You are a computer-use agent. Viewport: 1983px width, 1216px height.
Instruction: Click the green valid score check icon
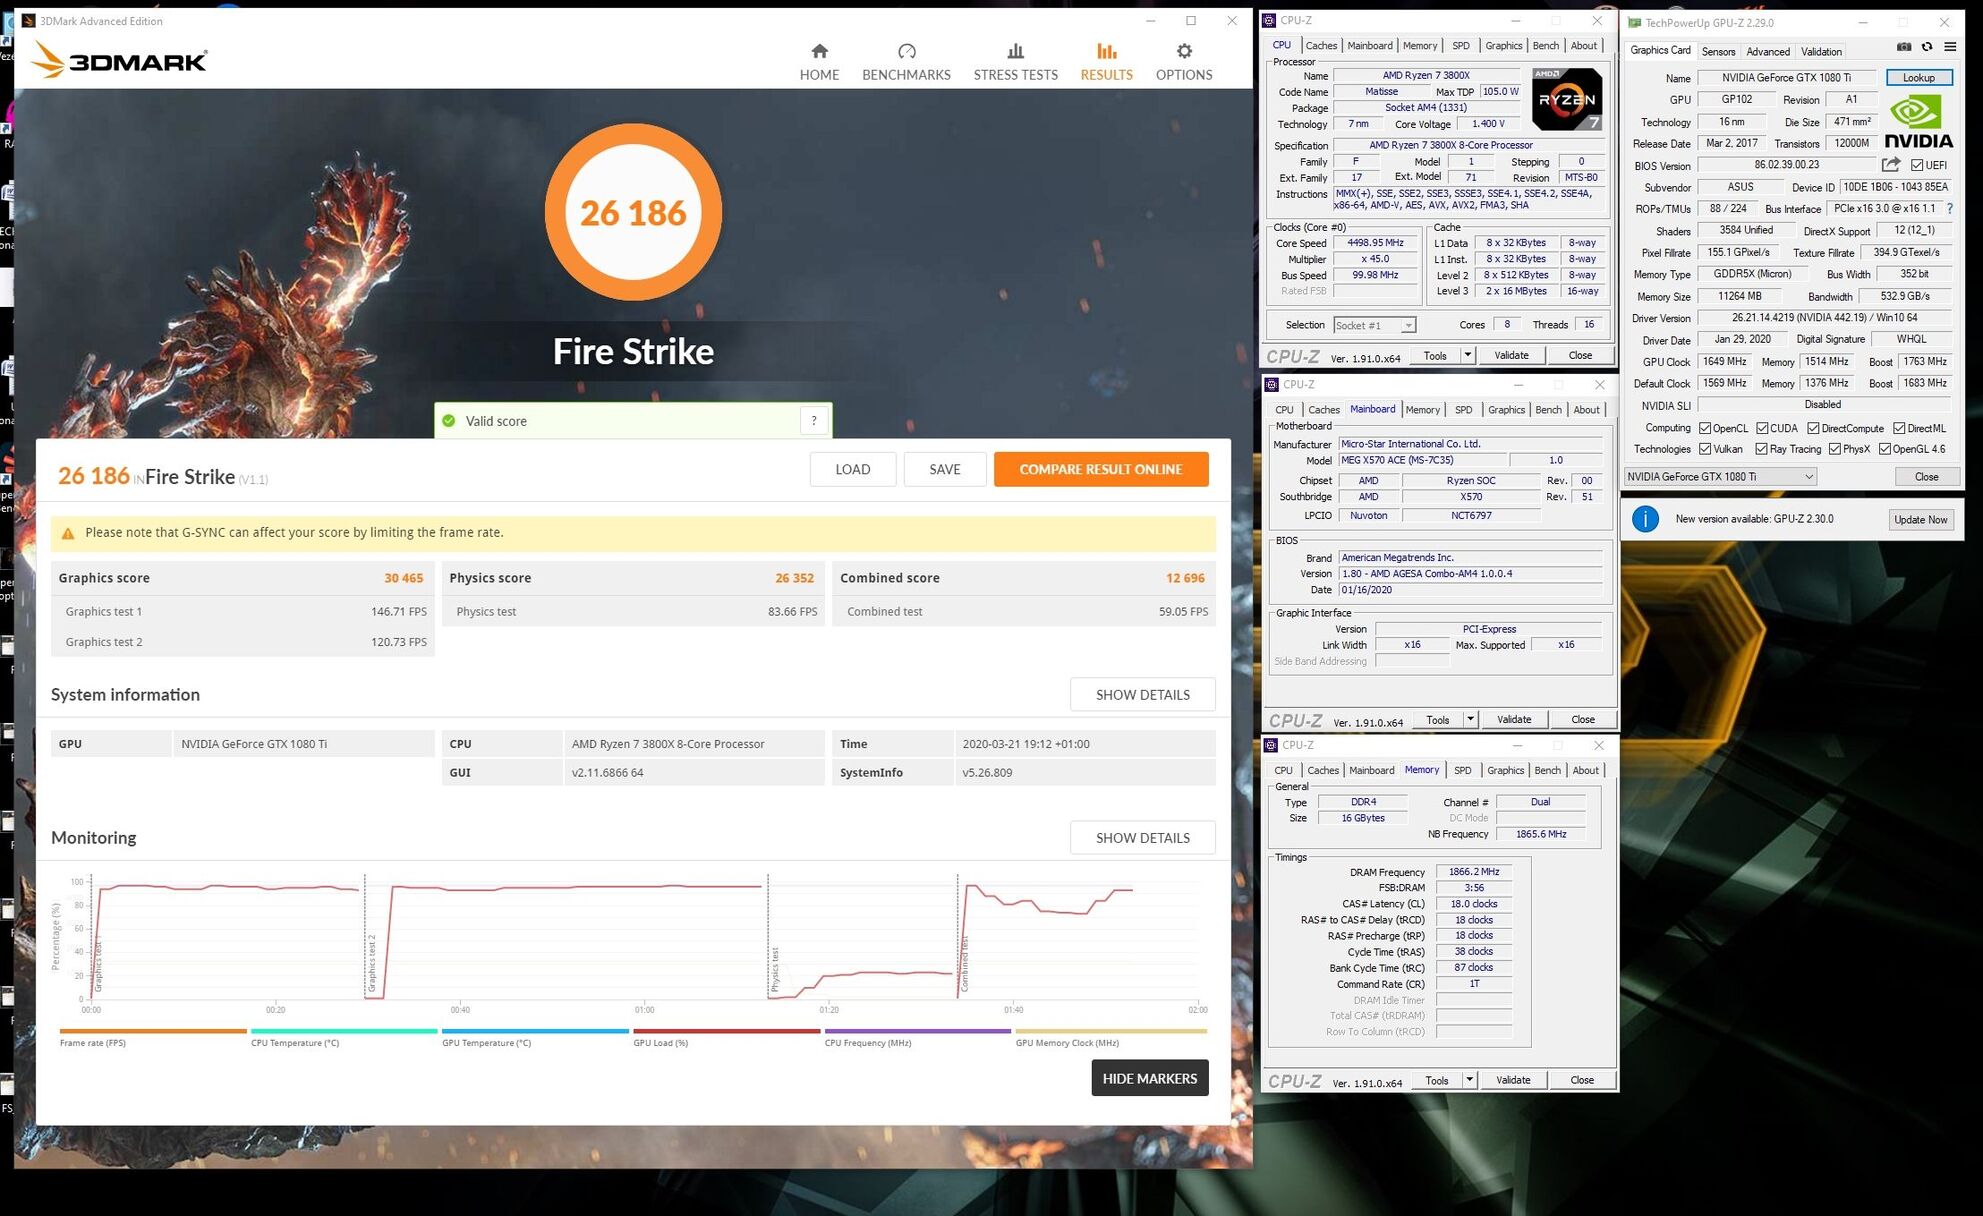click(x=449, y=421)
